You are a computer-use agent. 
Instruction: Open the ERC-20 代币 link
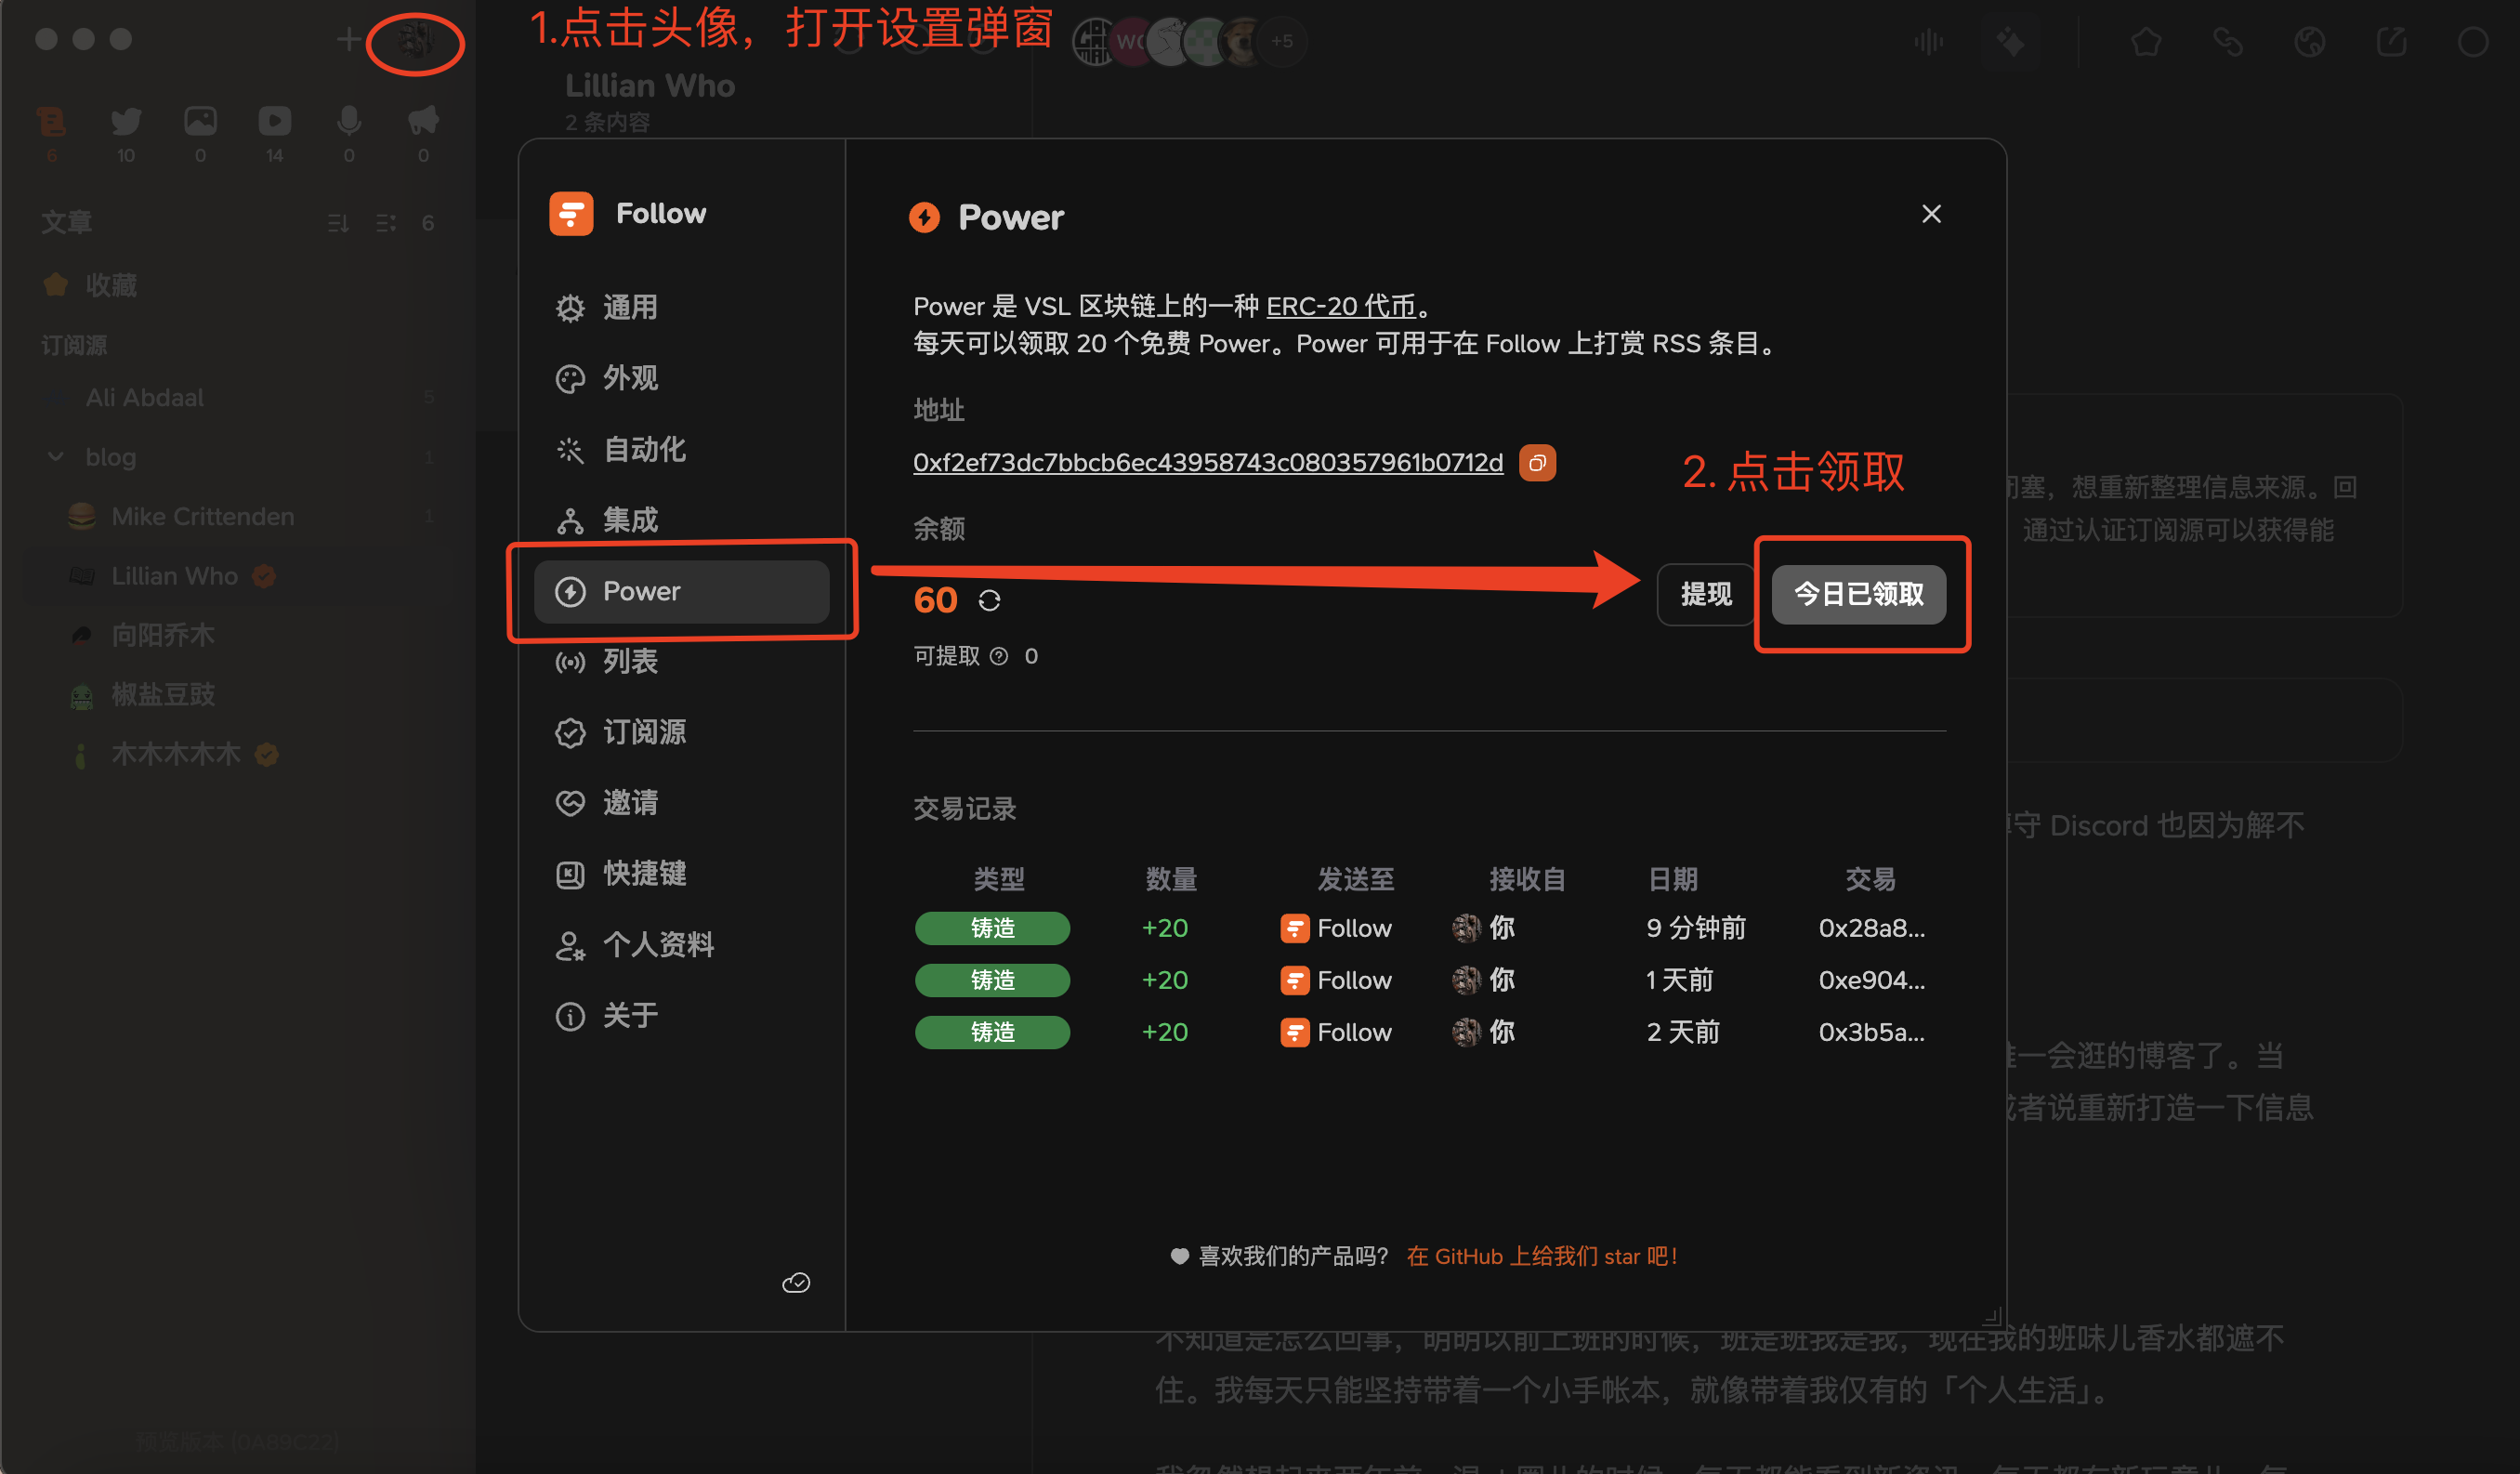click(x=1341, y=306)
